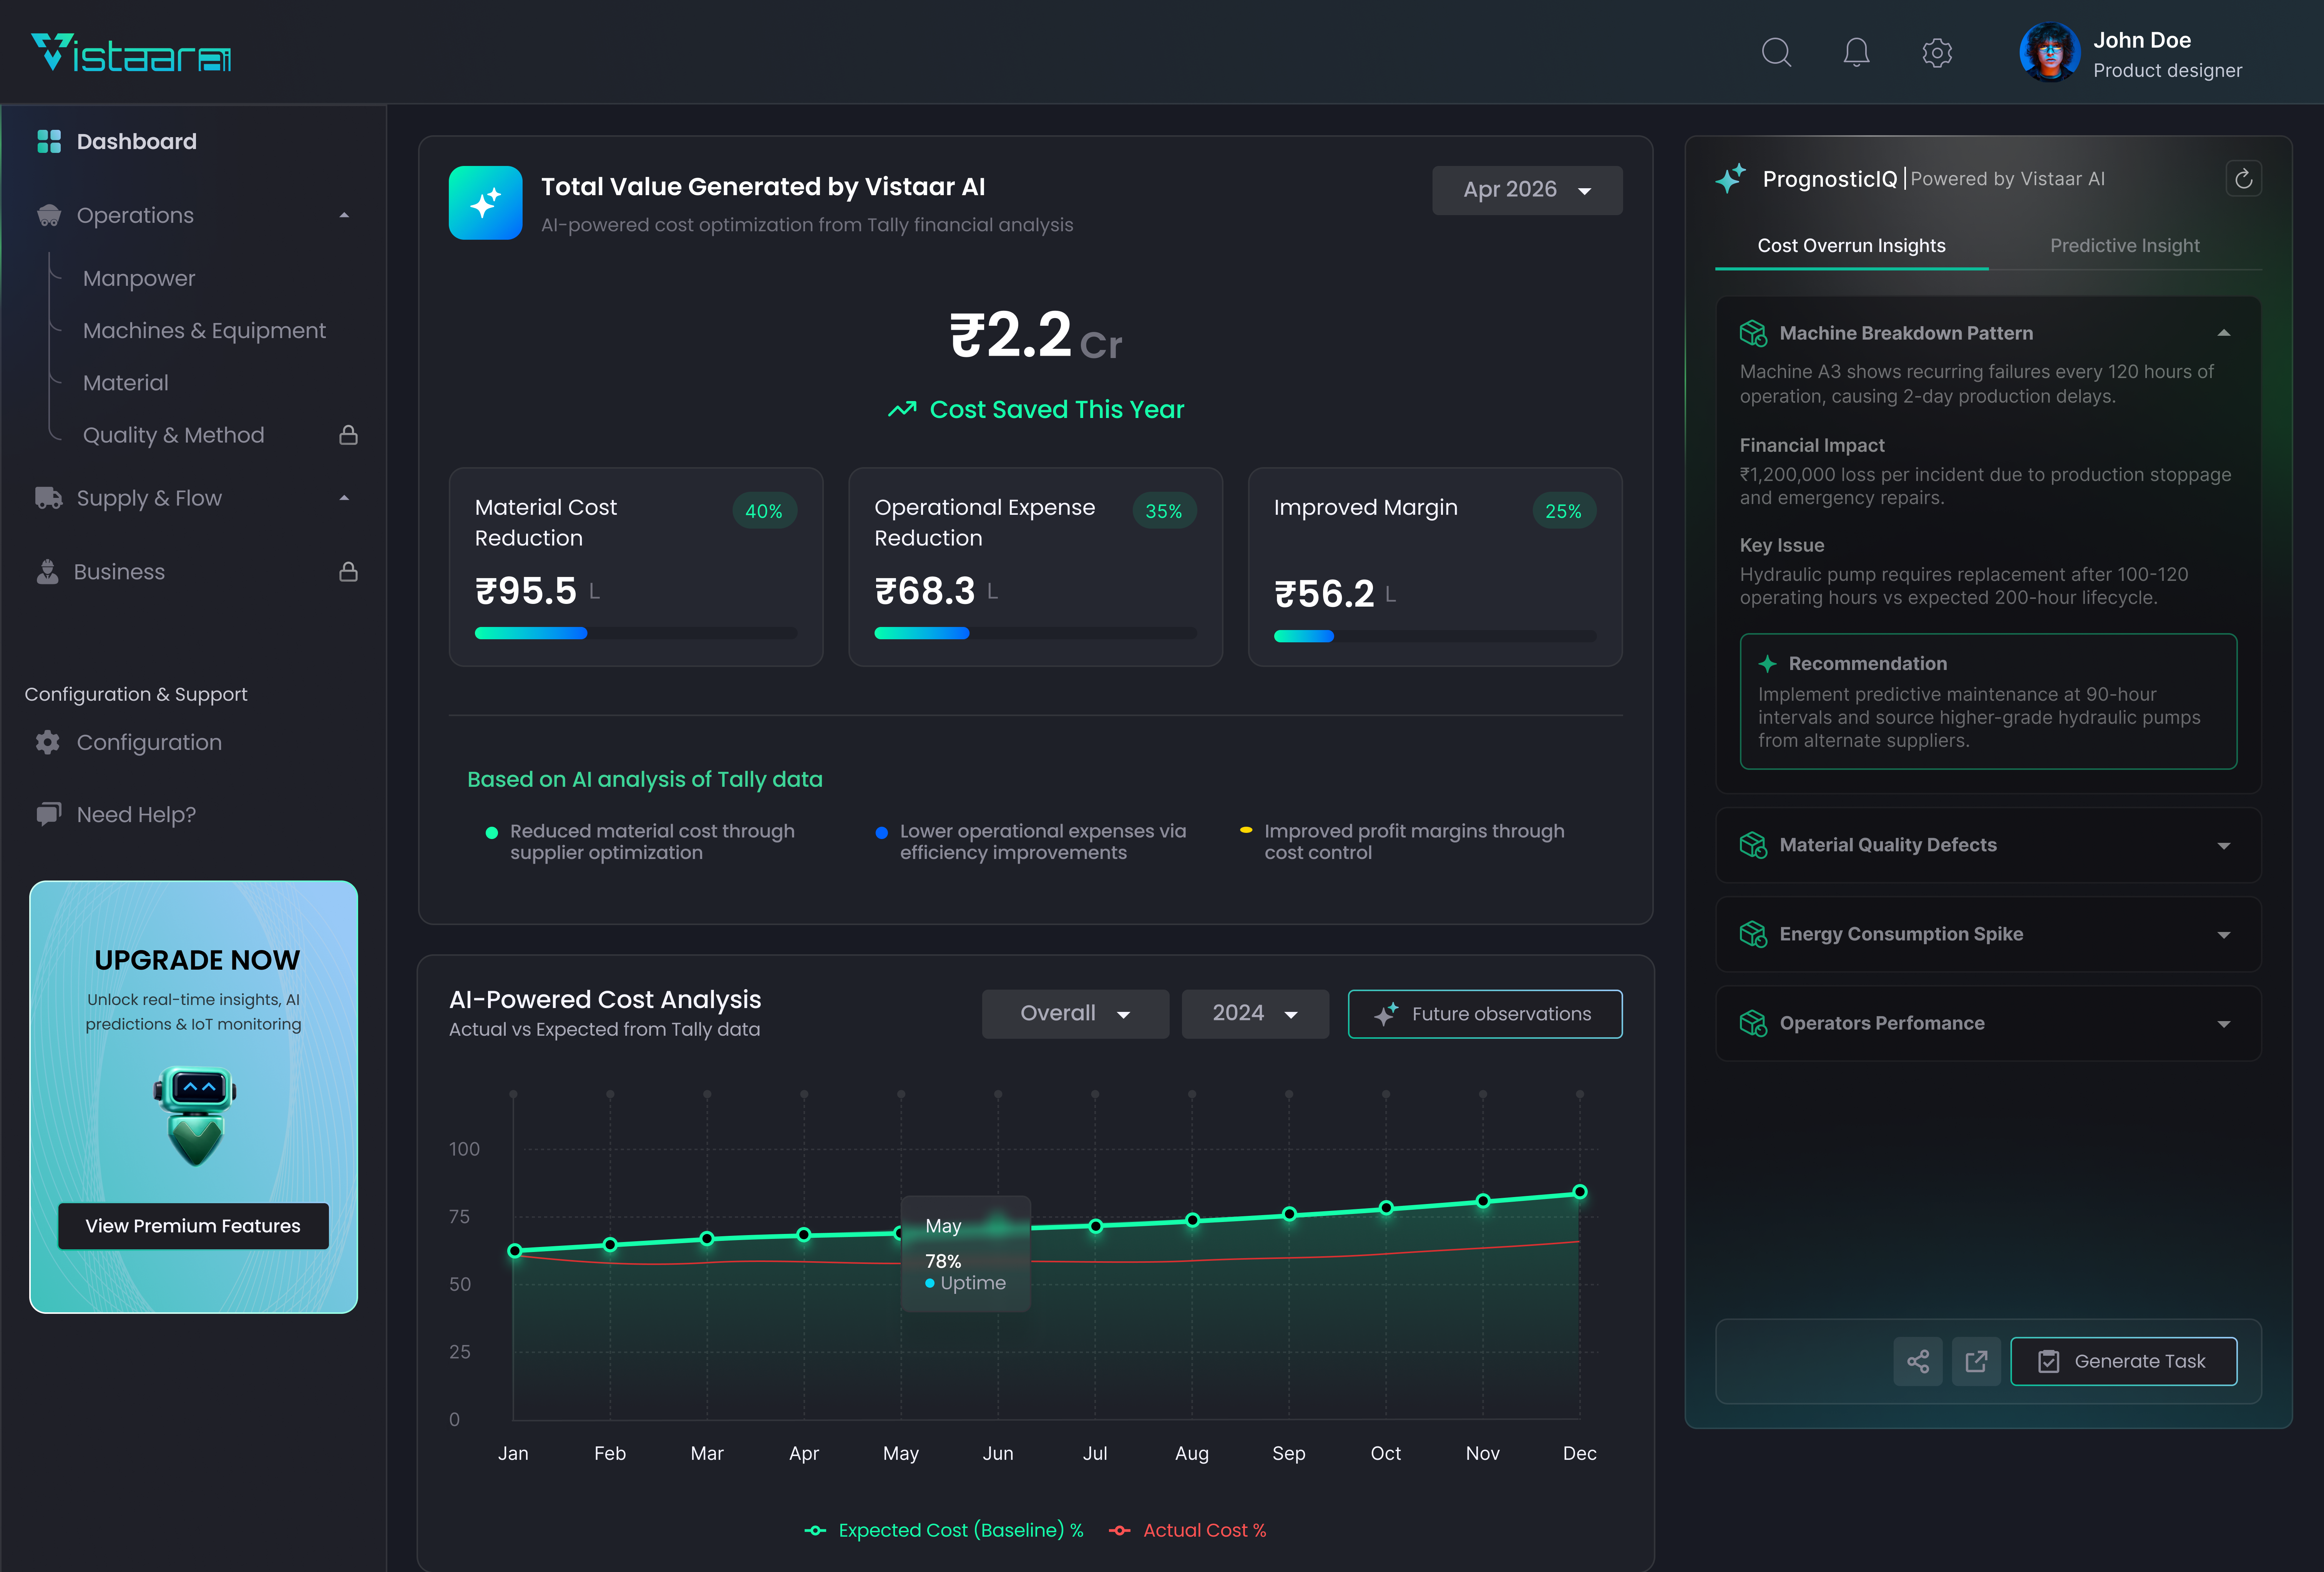Click the Generate Task button
Screen dimensions: 2324x1572
(x=2124, y=1361)
